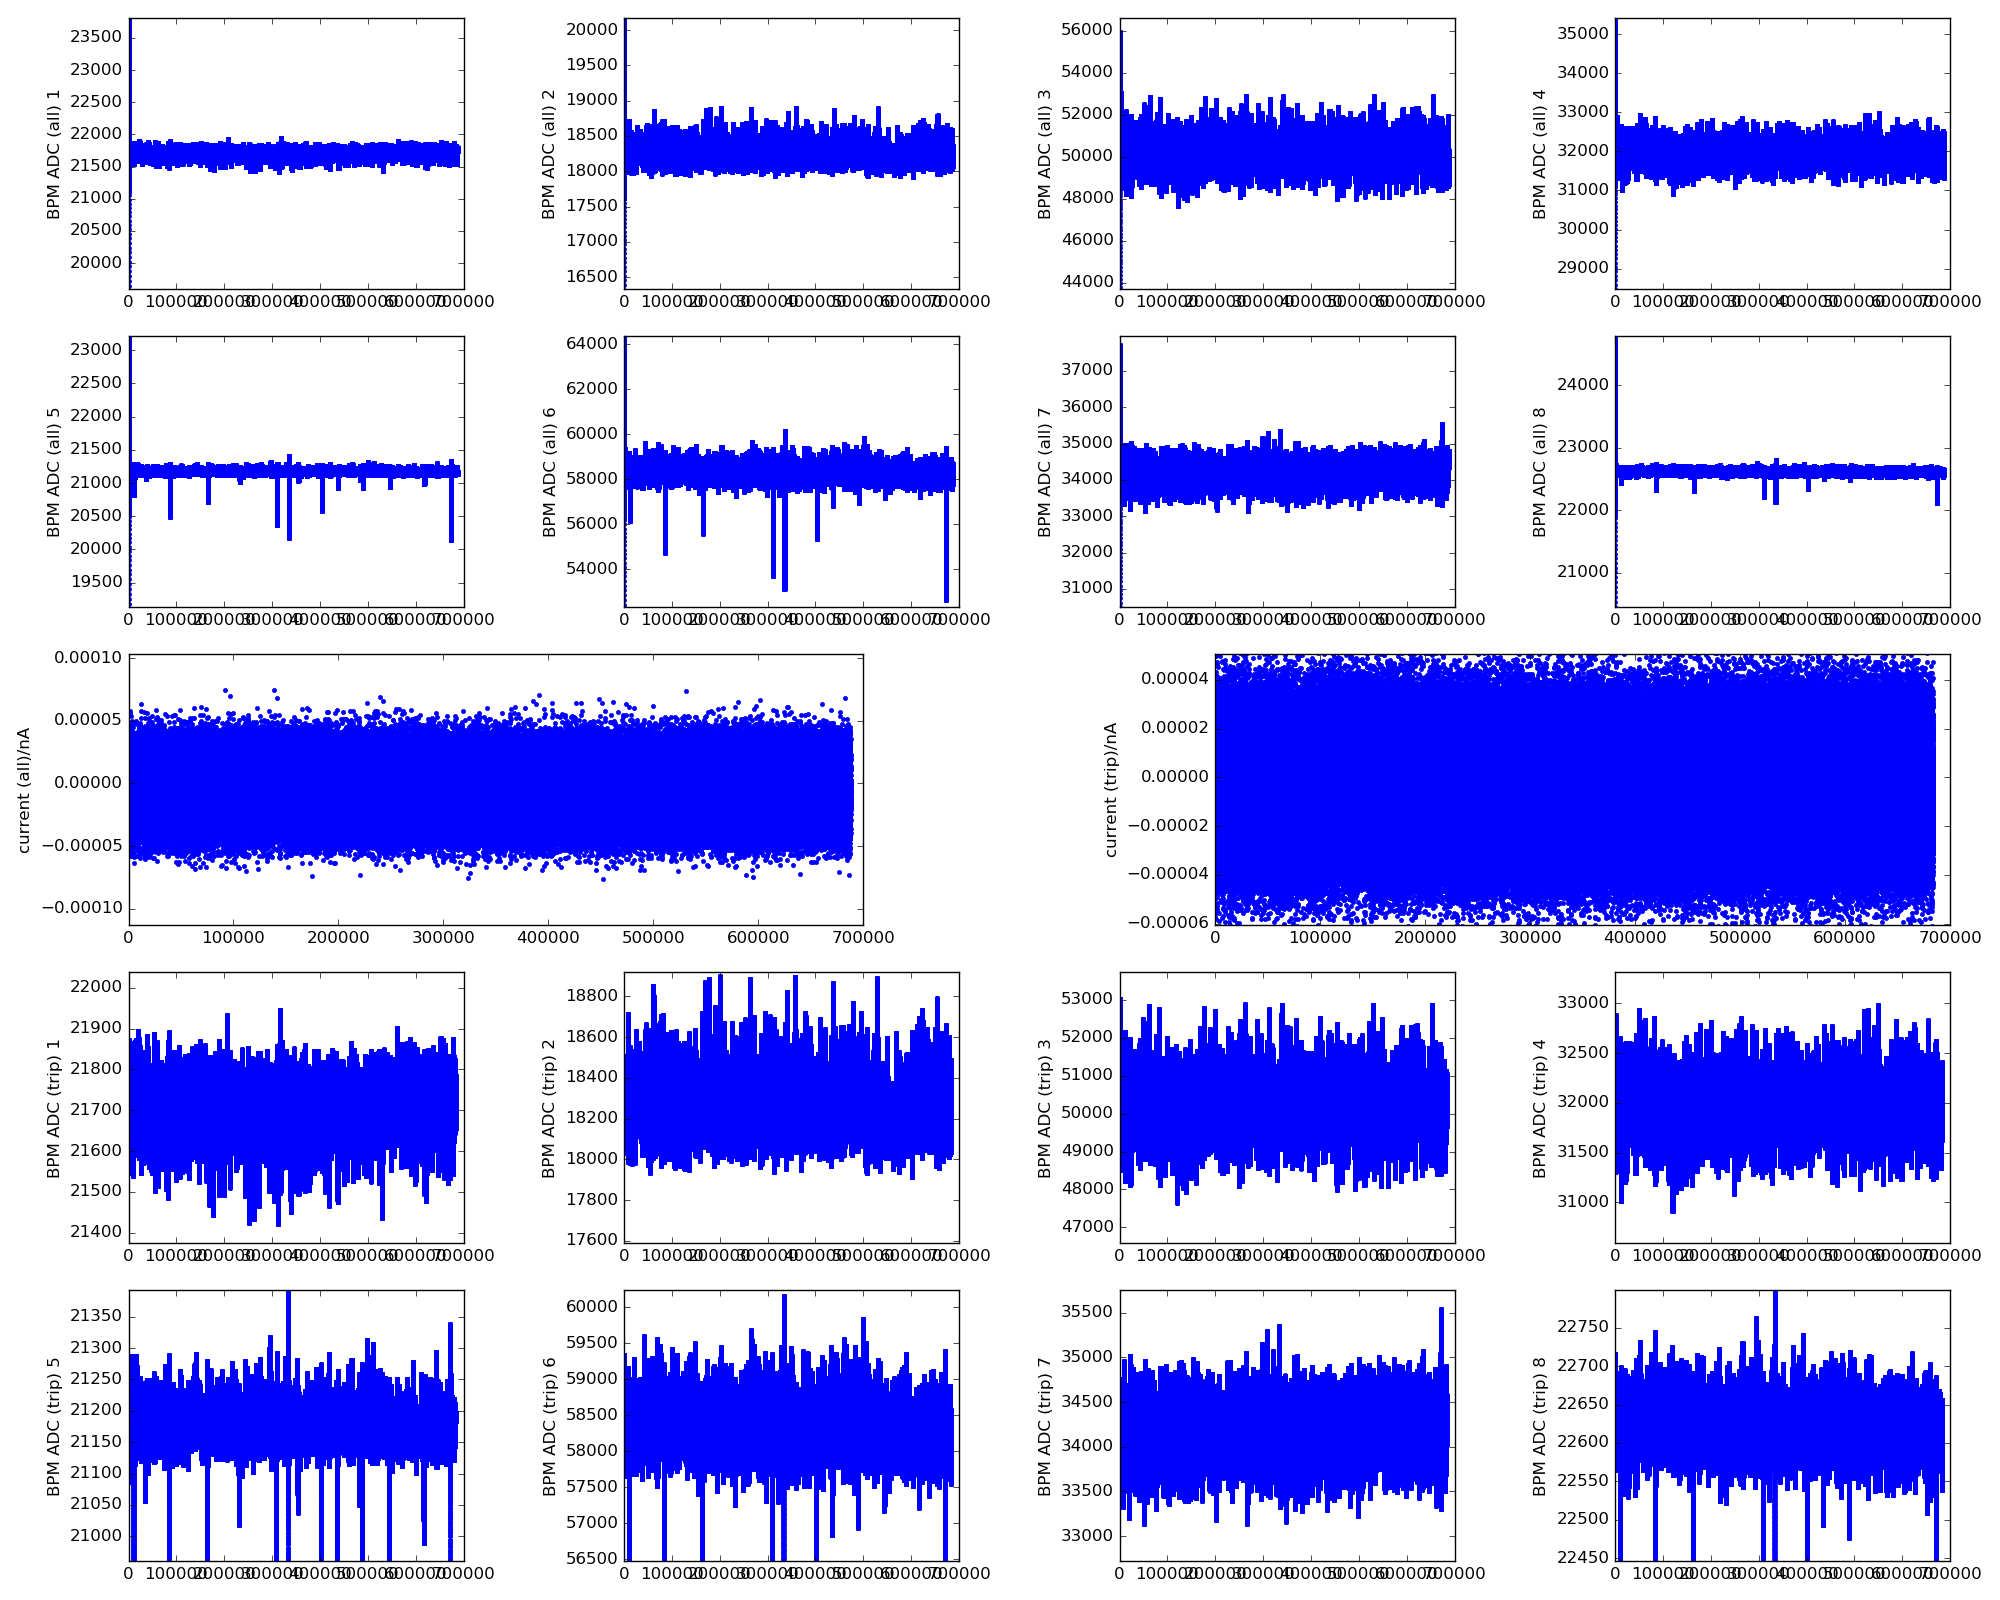The width and height of the screenshot is (2000, 1600).
Task: Click the BPM ADC (all) 5 plot area
Action: point(296,471)
